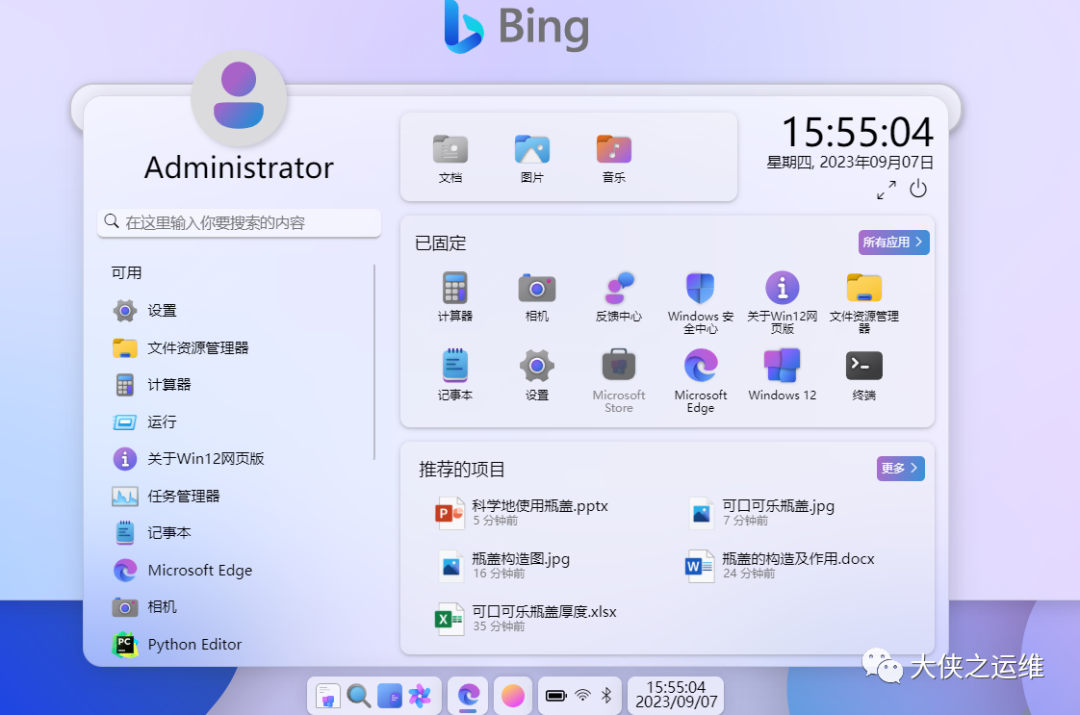
Task: Click the Bluetooth icon in taskbar tray
Action: point(606,695)
